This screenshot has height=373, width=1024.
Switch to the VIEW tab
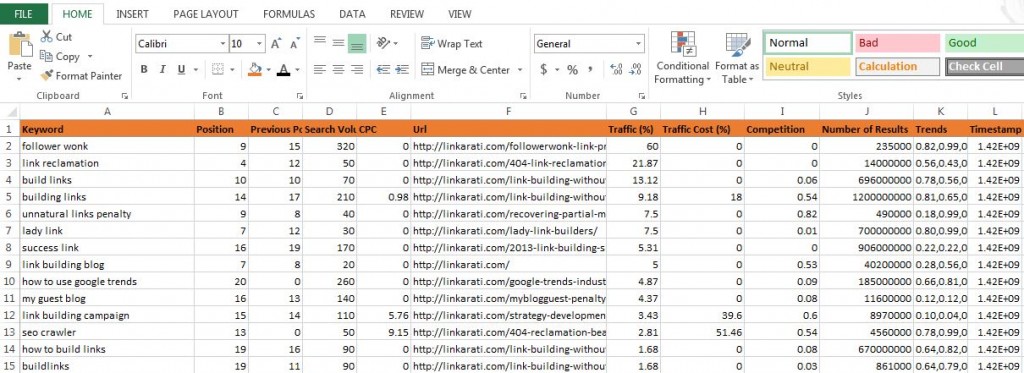point(460,14)
